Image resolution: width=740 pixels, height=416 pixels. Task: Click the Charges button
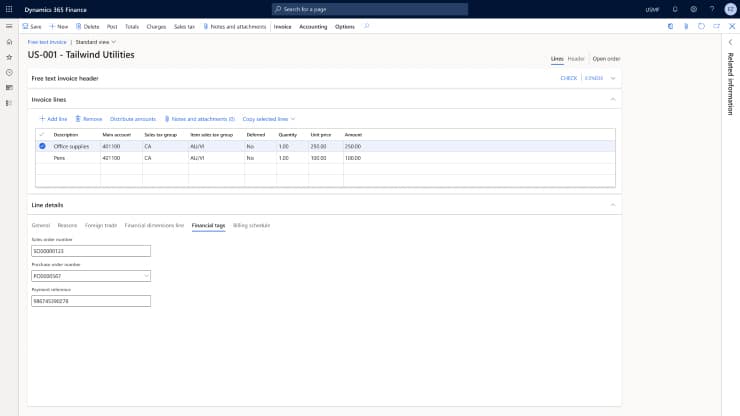[x=156, y=27]
